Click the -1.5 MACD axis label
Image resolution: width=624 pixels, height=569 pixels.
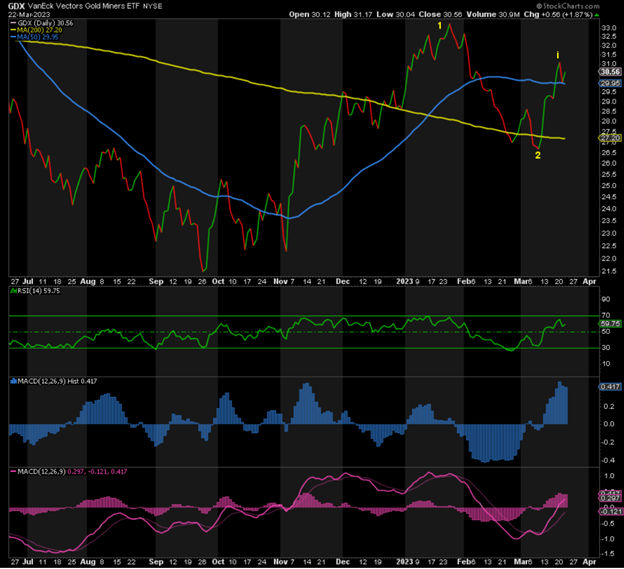[608, 553]
